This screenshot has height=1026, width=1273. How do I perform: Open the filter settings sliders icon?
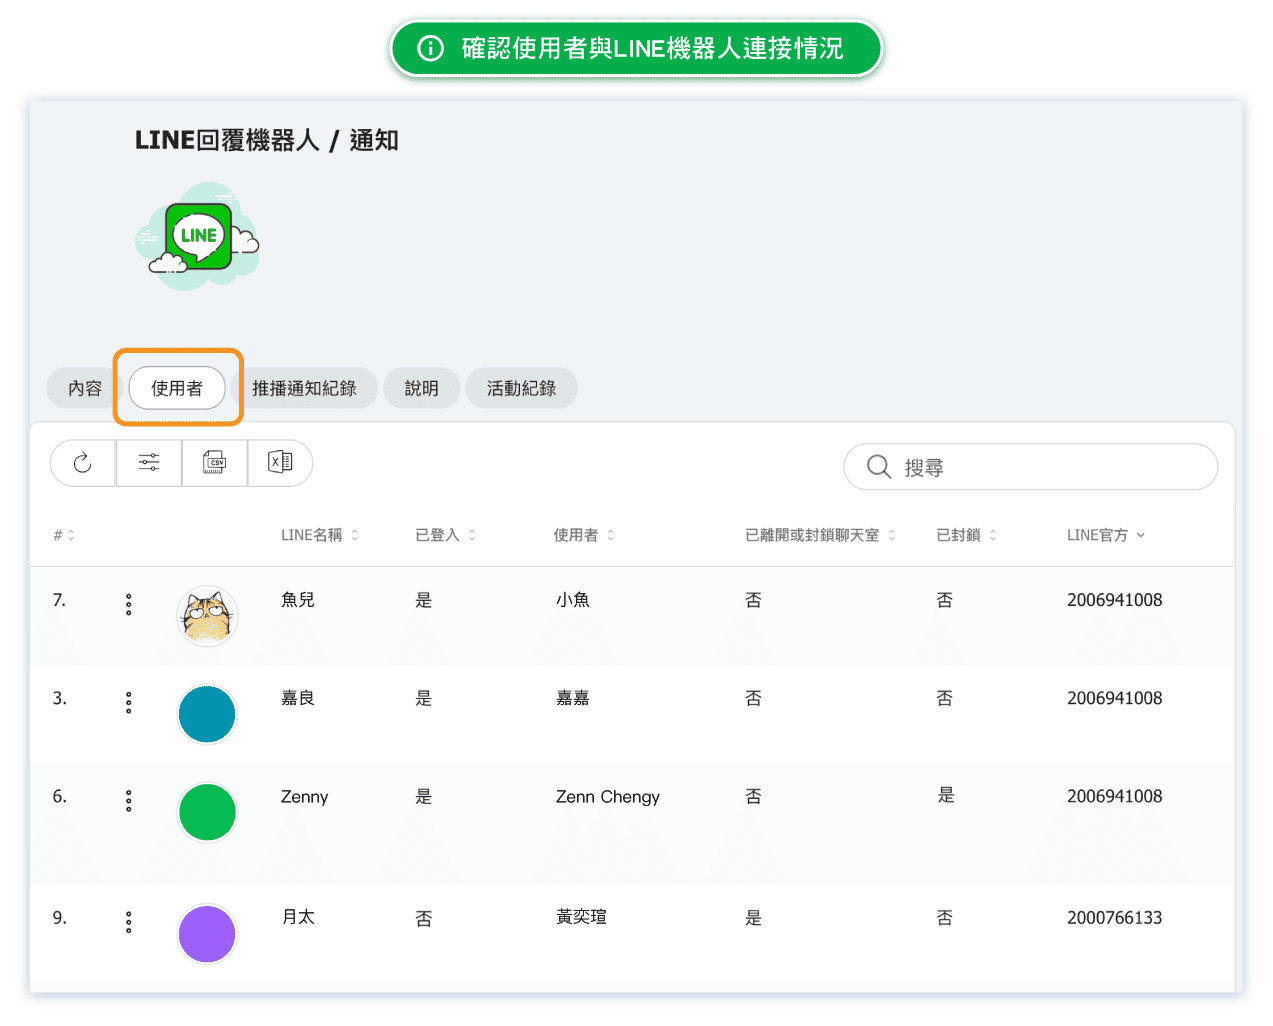tap(149, 463)
